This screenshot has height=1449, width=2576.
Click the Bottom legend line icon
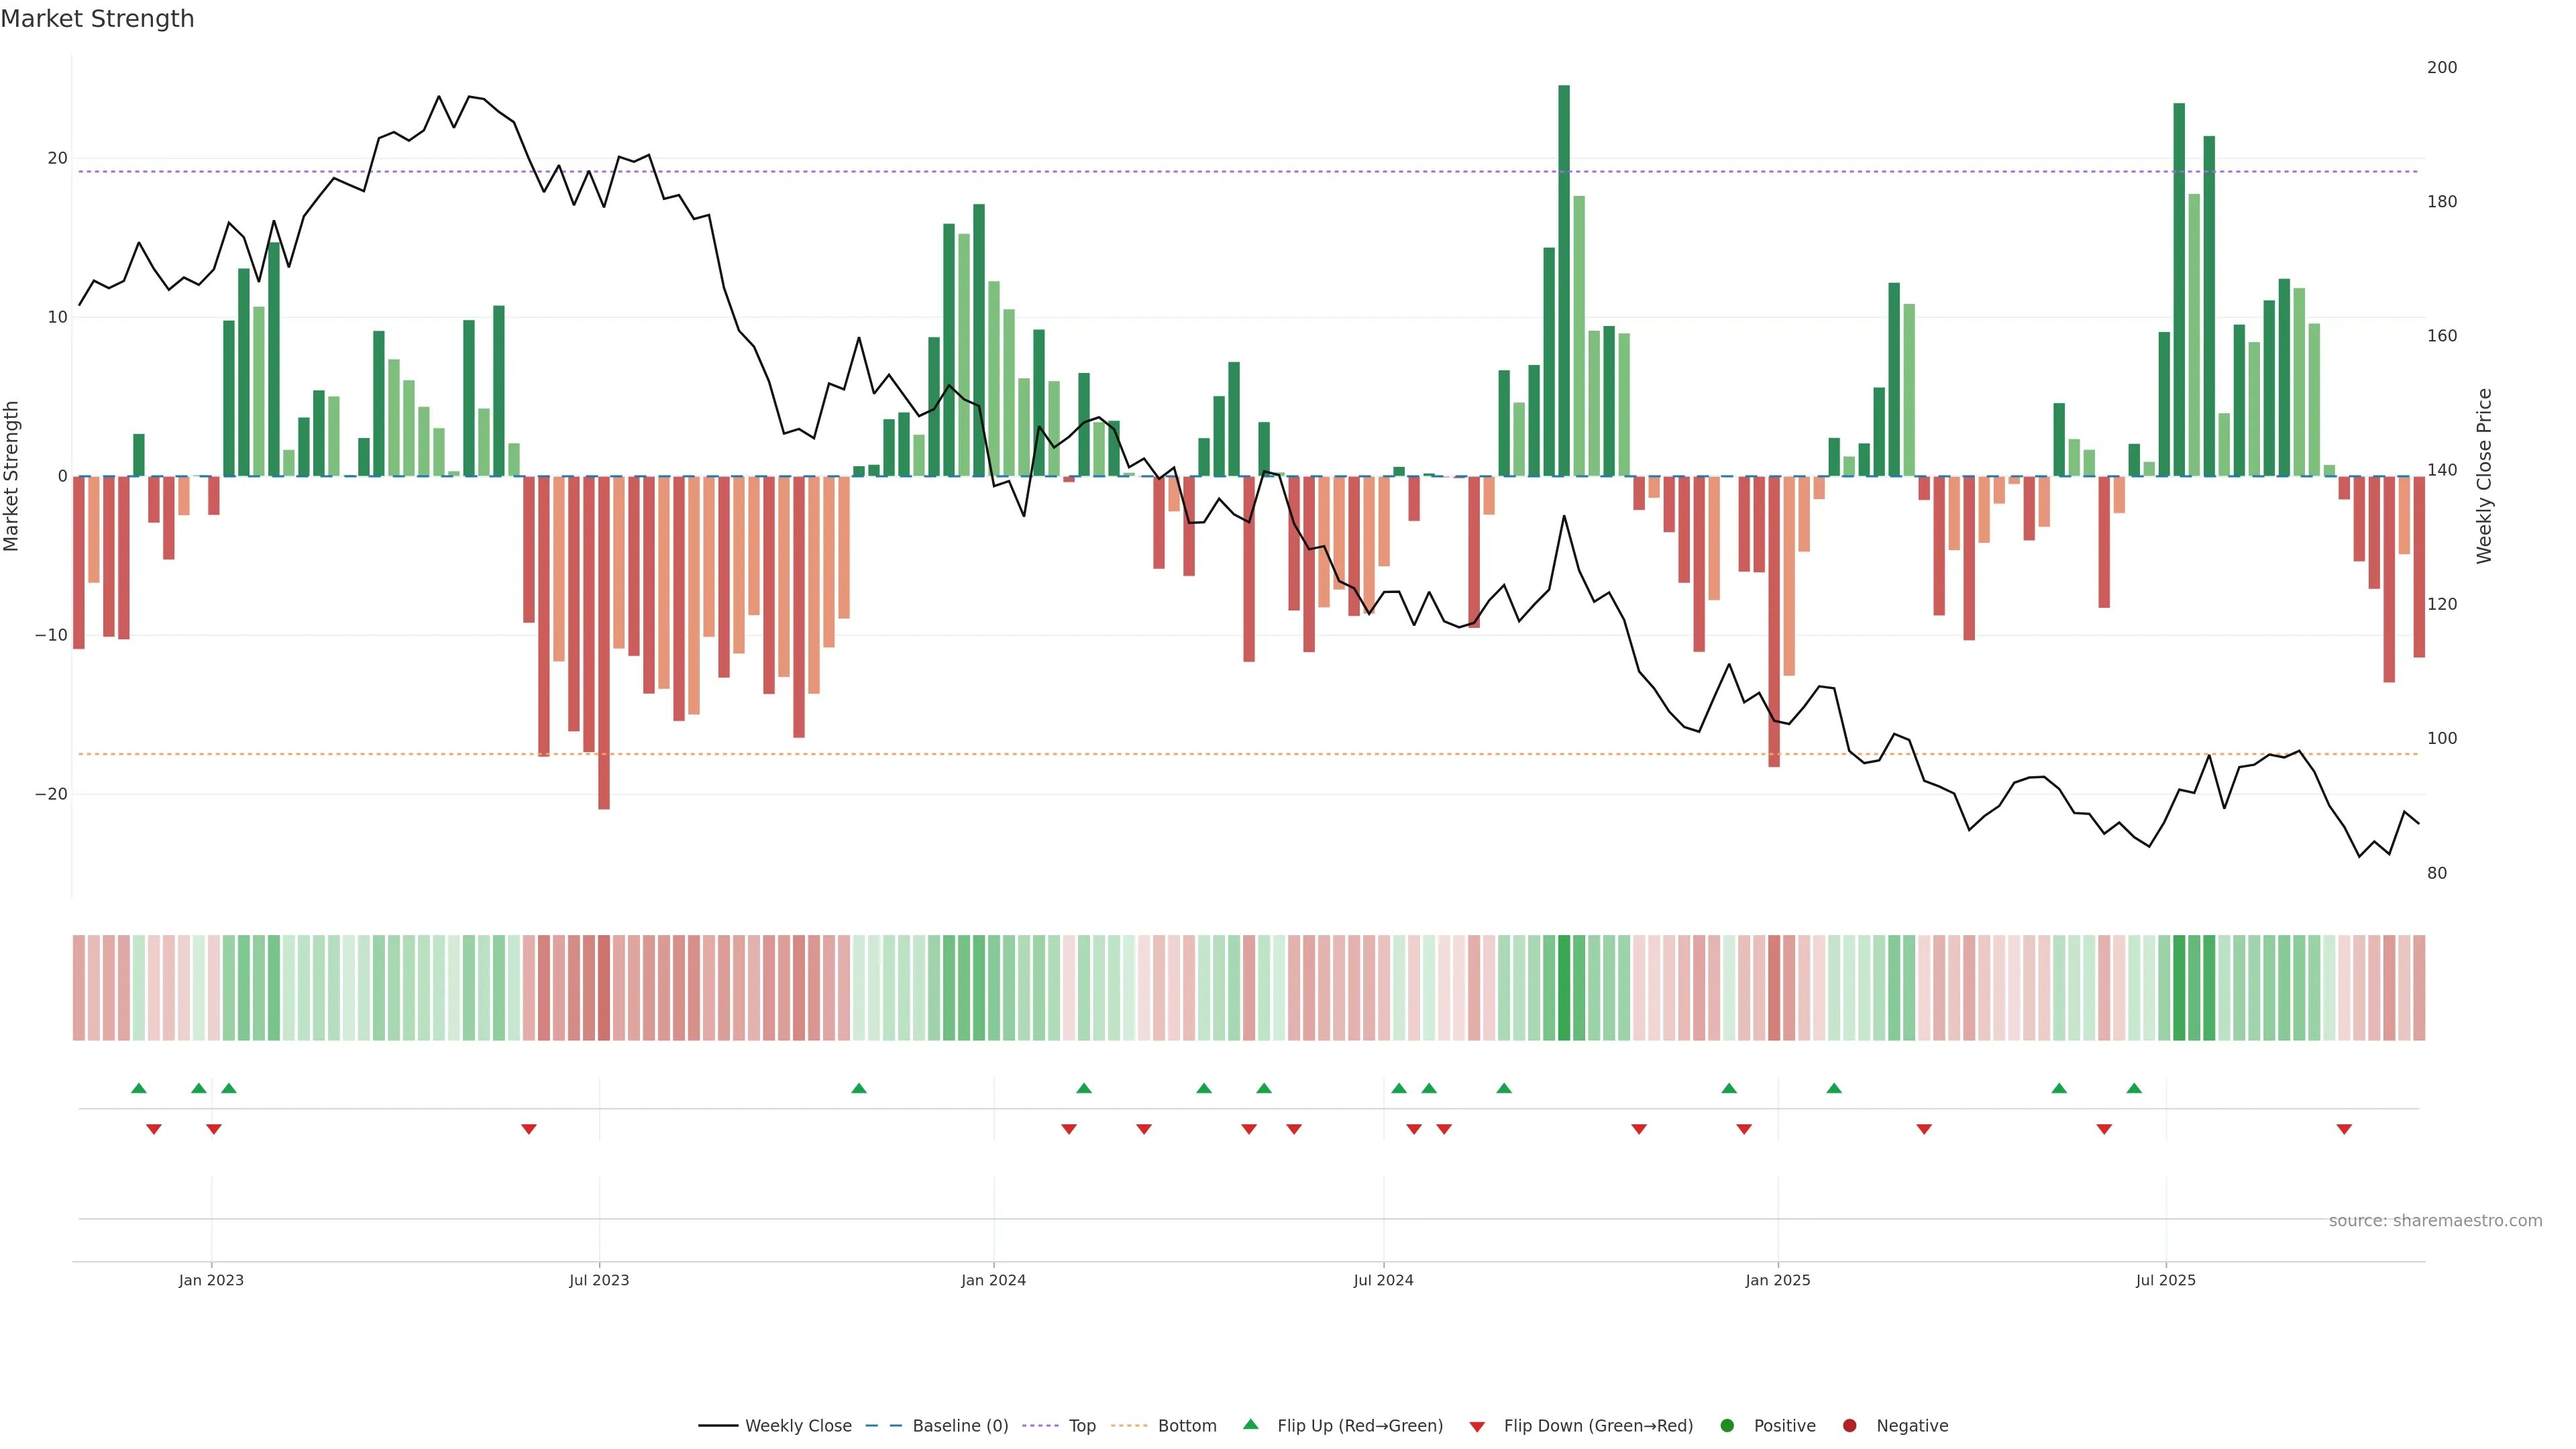pyautogui.click(x=1129, y=1426)
